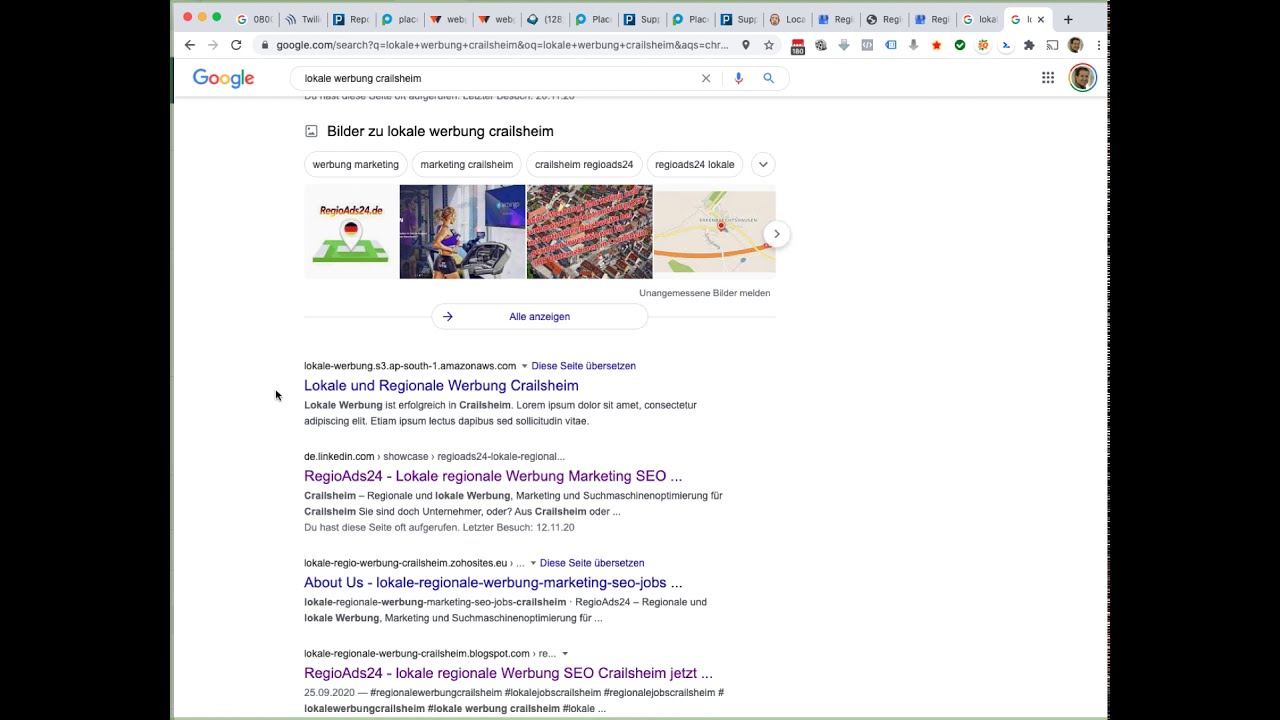
Task: Click 'de.linkedin.com › showcase' URL text
Action: tap(434, 457)
